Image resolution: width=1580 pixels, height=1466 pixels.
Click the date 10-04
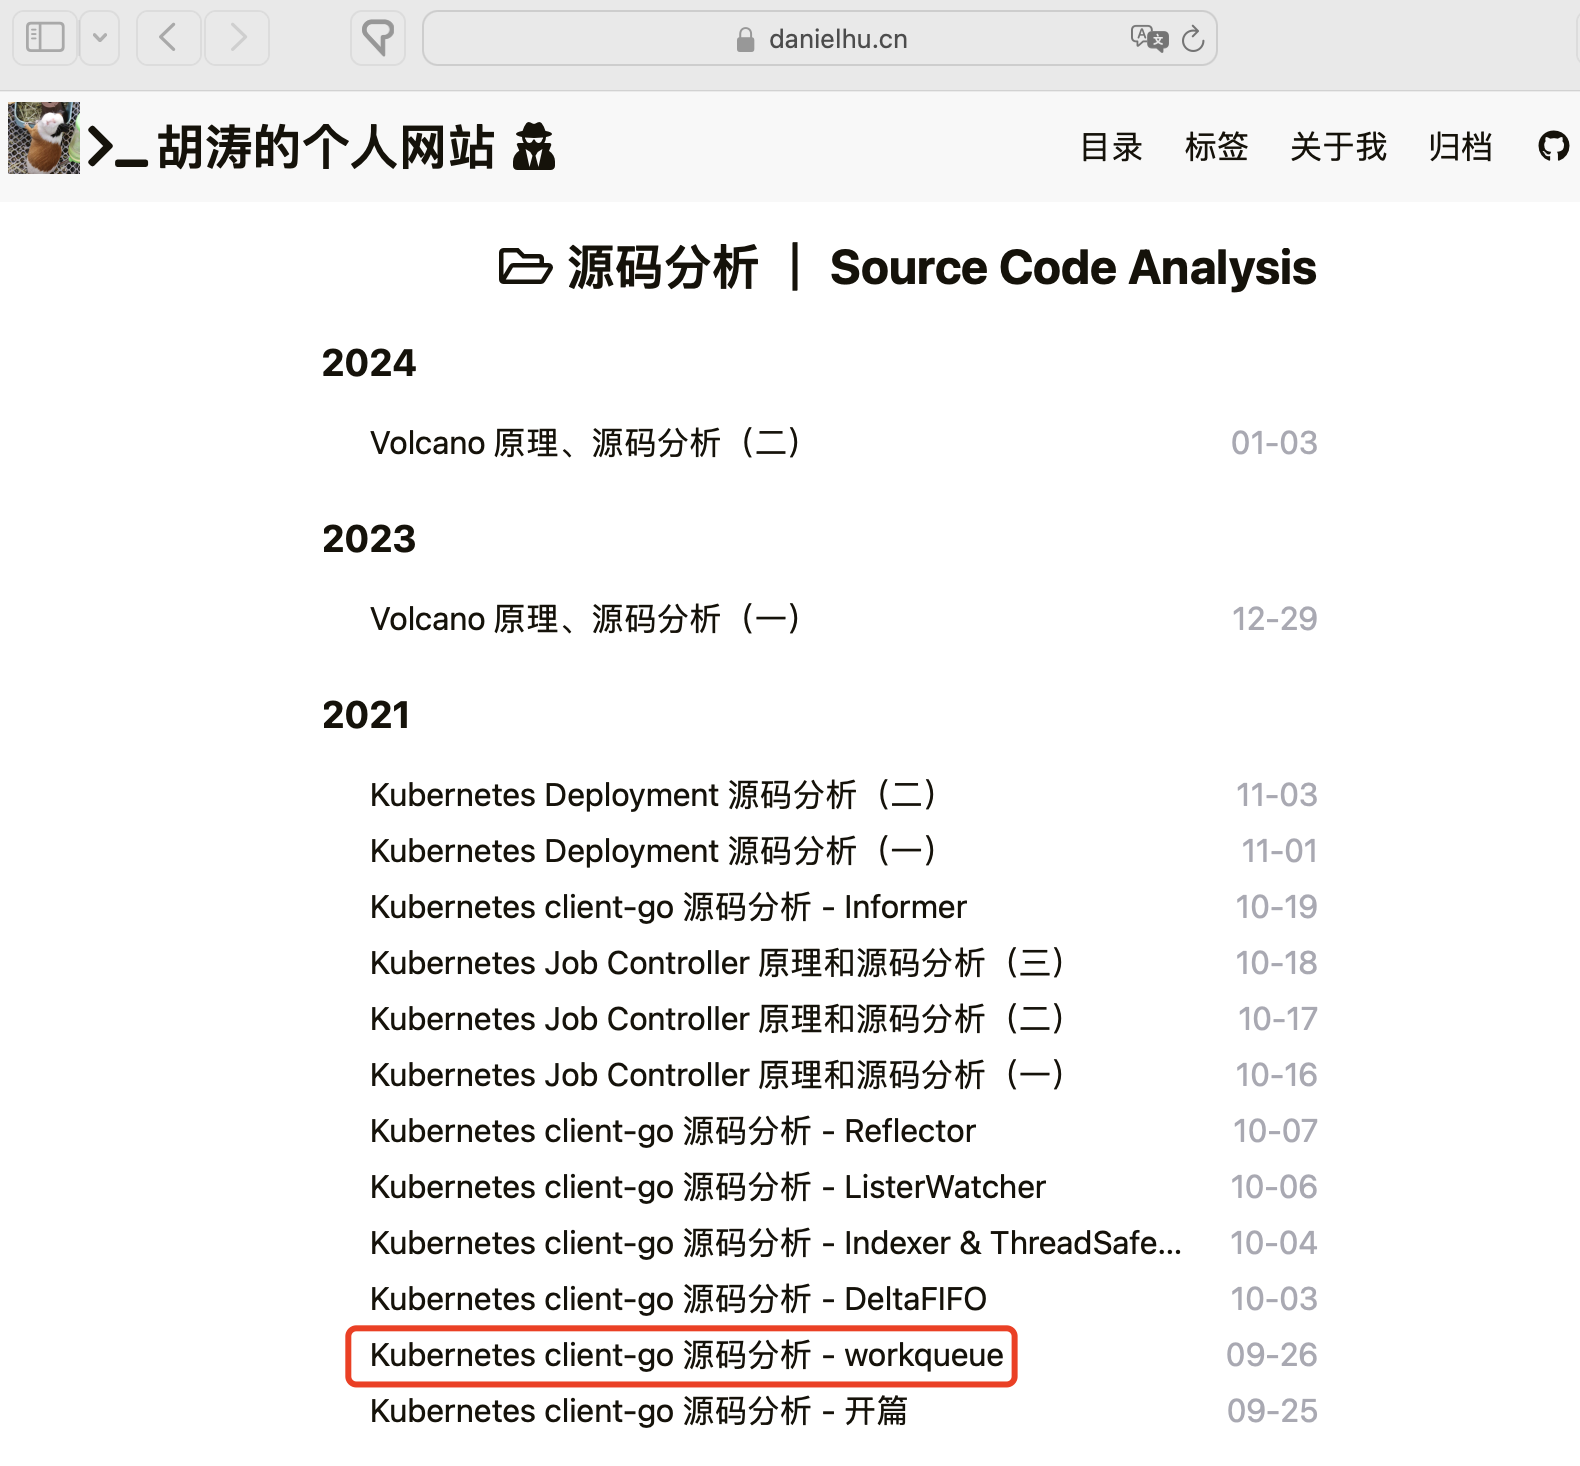coord(1274,1242)
